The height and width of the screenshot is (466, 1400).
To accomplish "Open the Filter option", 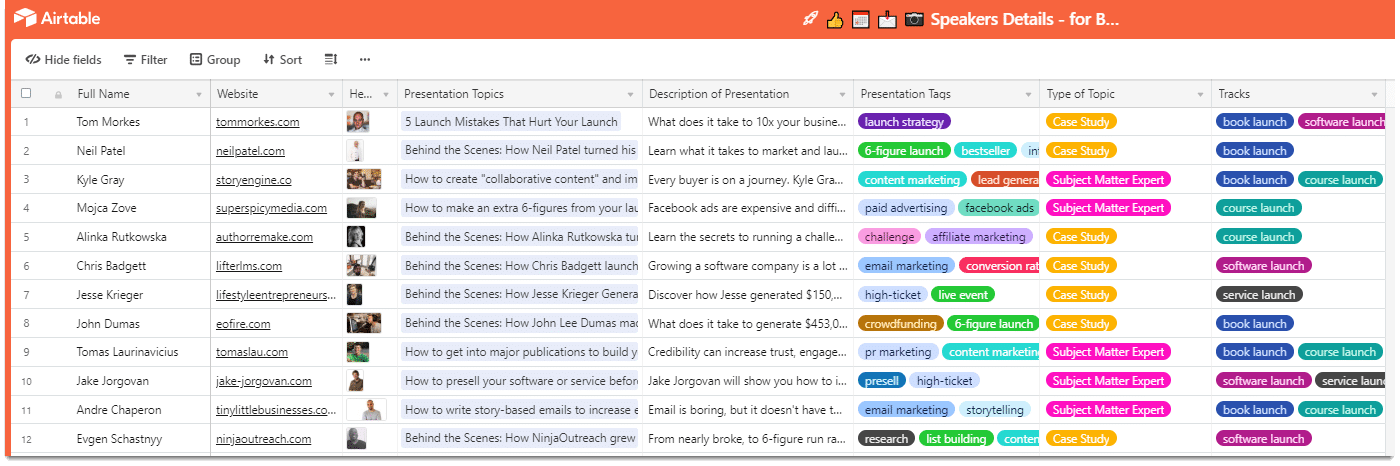I will click(146, 60).
